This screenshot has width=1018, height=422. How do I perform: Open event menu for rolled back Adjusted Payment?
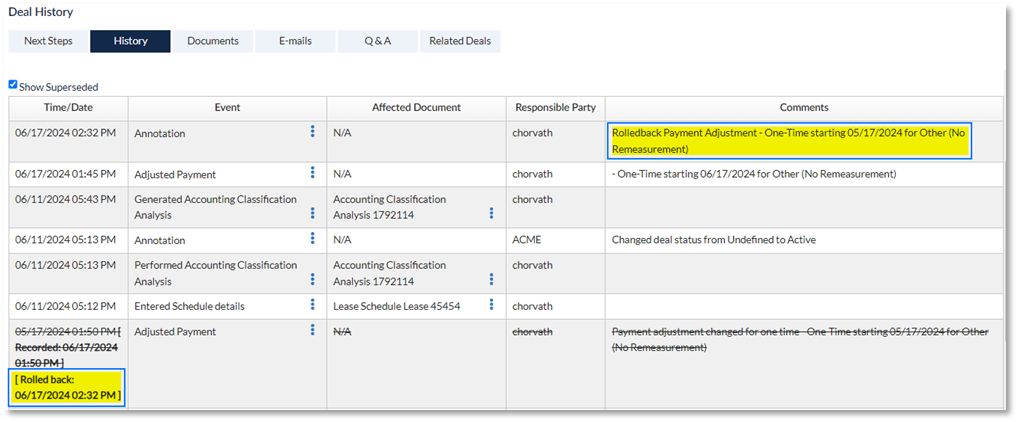click(312, 330)
